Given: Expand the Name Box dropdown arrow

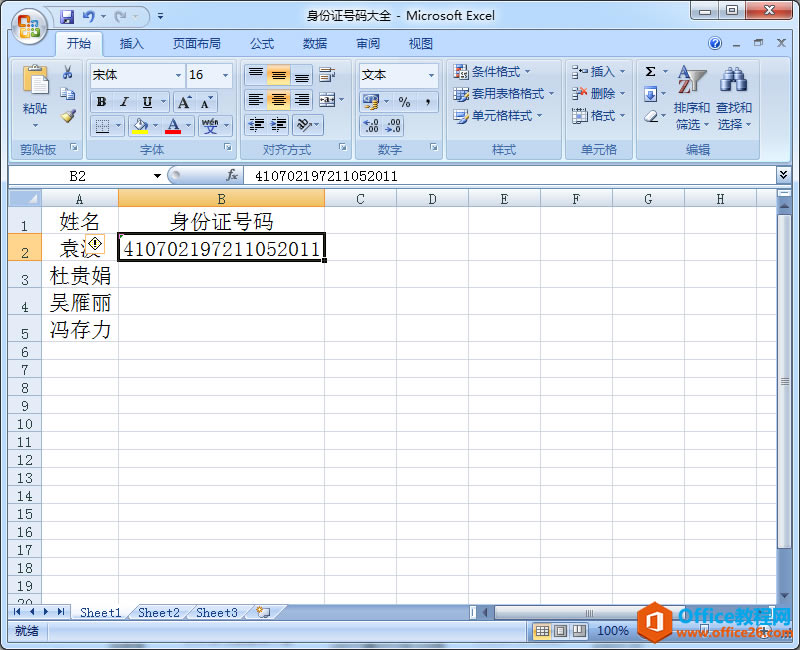Looking at the screenshot, I should pos(157,176).
